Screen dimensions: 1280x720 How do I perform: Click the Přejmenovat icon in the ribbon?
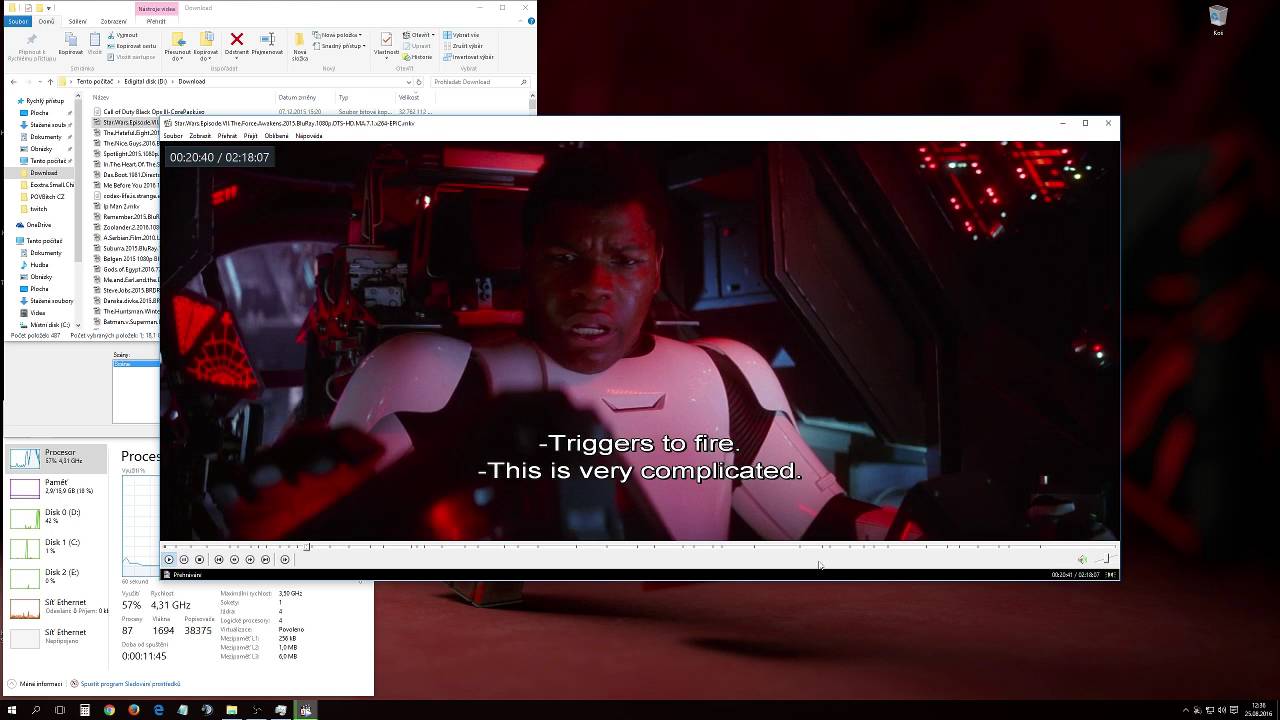point(267,44)
